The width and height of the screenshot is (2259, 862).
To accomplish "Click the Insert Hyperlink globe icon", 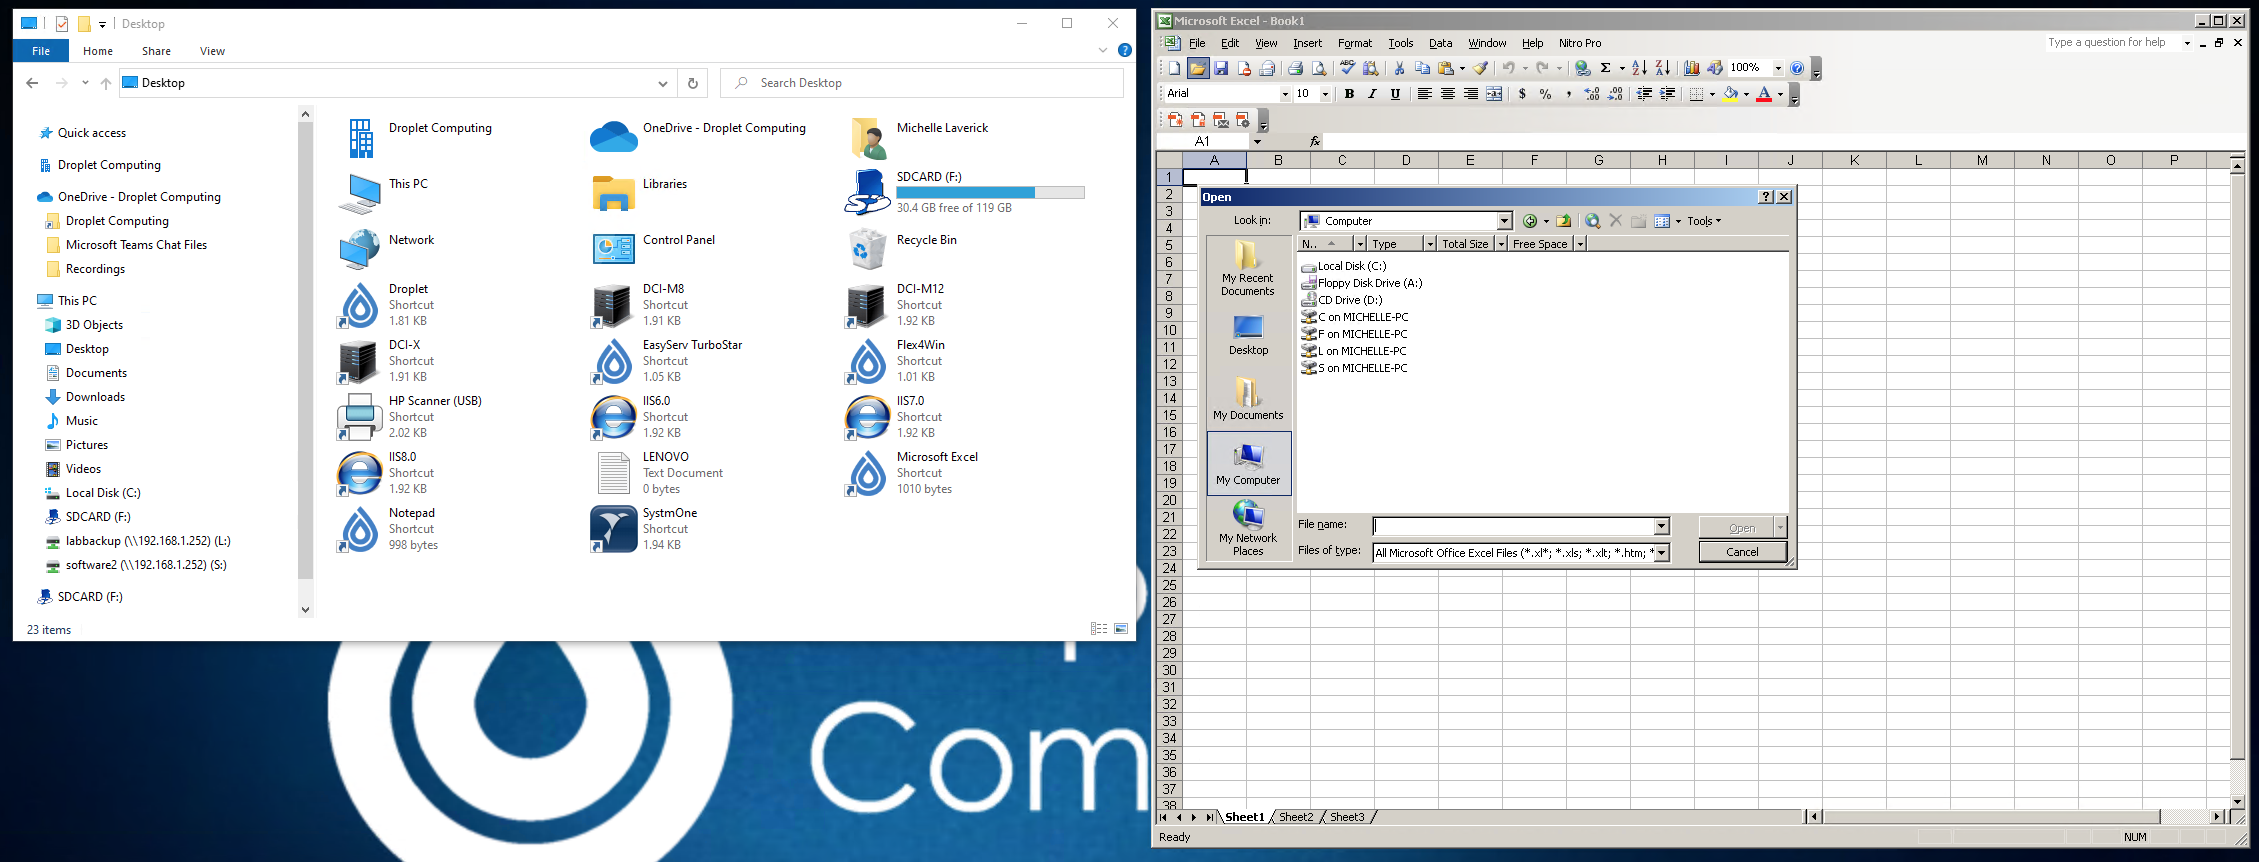I will [1582, 68].
